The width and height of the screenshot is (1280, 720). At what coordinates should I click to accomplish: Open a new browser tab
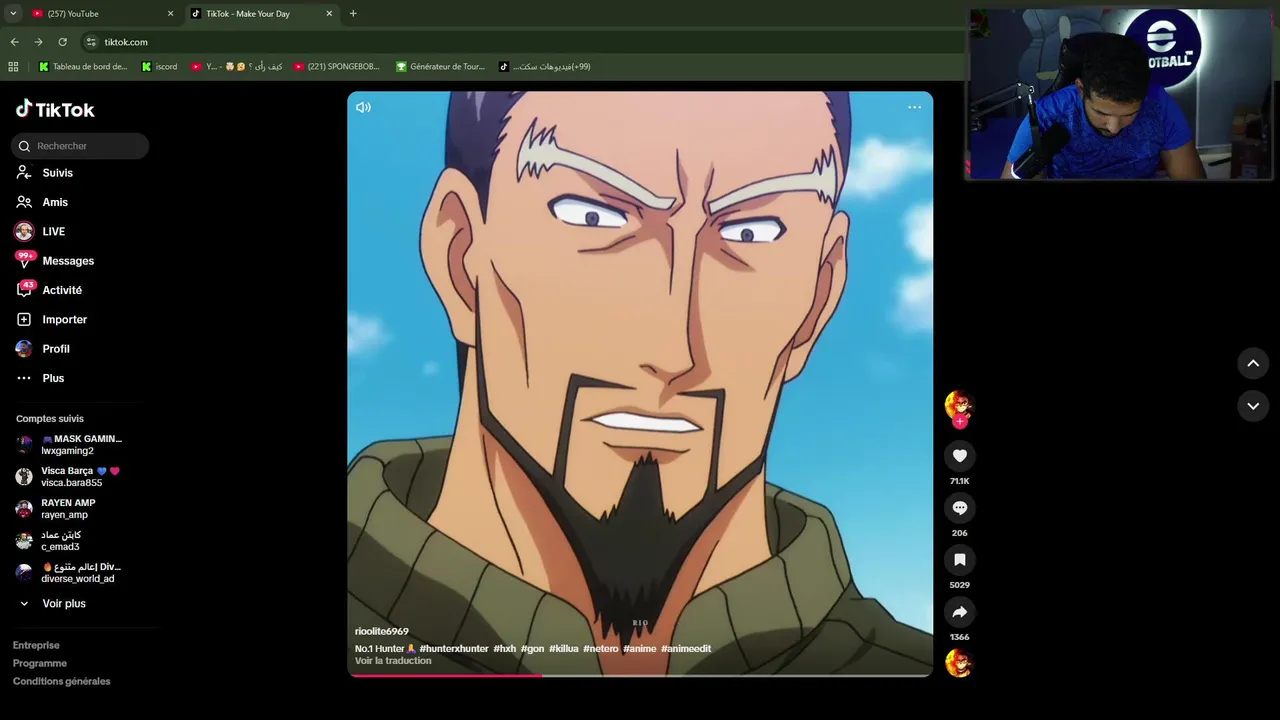pyautogui.click(x=353, y=13)
